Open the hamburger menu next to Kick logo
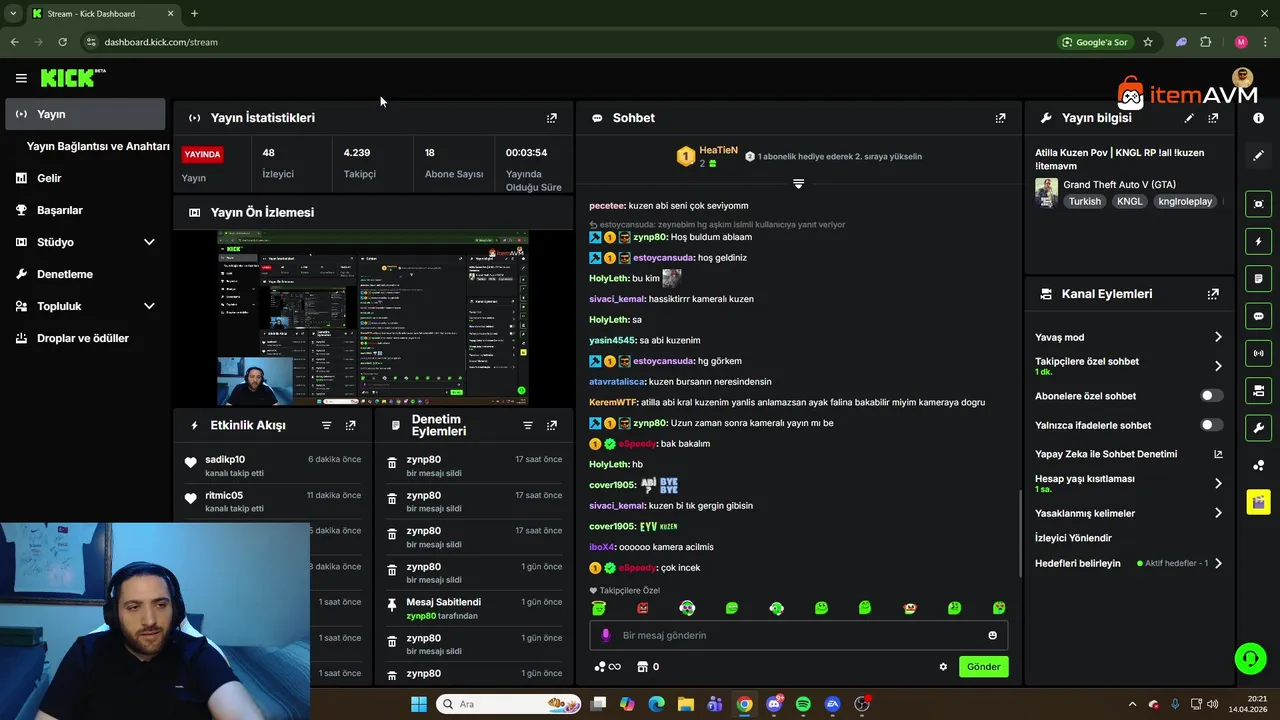This screenshot has height=720, width=1280. pos(21,78)
